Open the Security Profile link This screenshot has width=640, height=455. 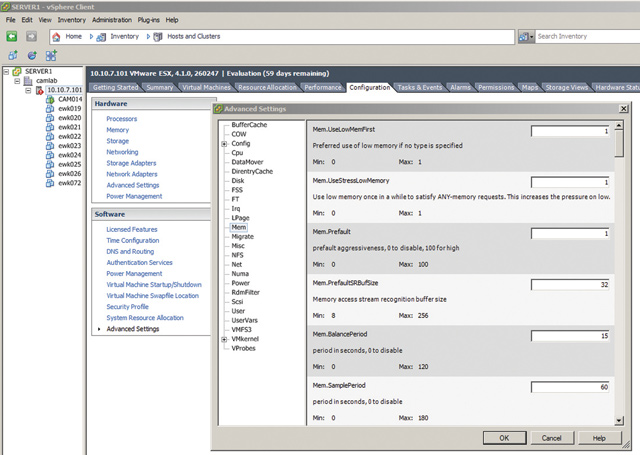click(127, 306)
